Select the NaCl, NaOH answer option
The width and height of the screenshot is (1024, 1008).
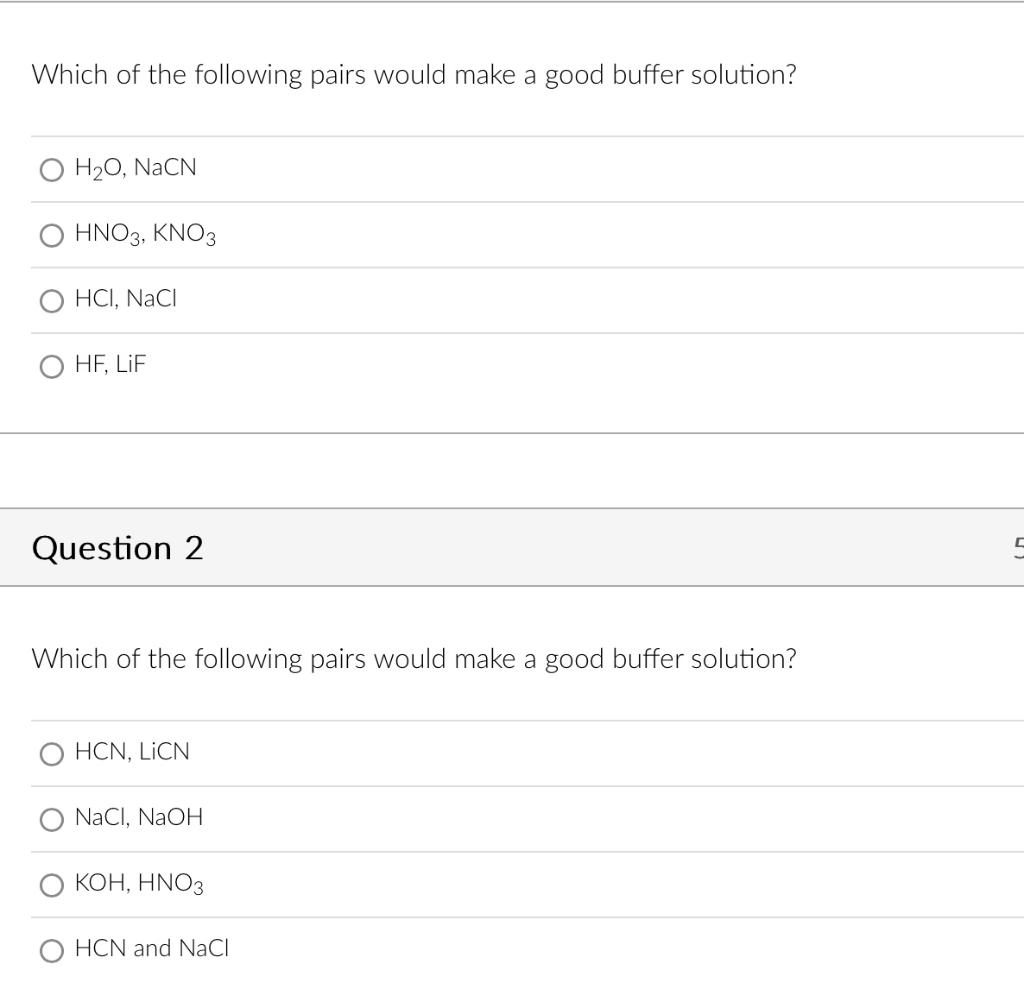[52, 819]
